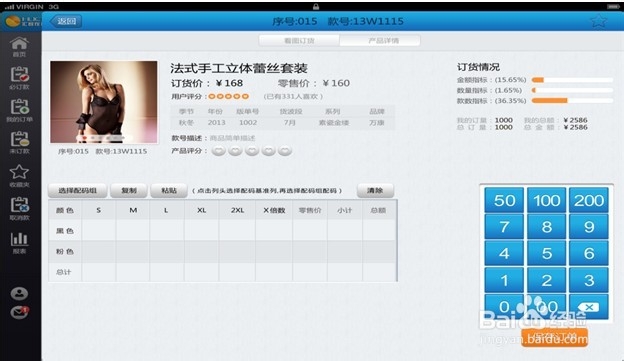The width and height of the screenshot is (624, 361).
Task: Favorite this product with top-right star
Action: (x=598, y=21)
